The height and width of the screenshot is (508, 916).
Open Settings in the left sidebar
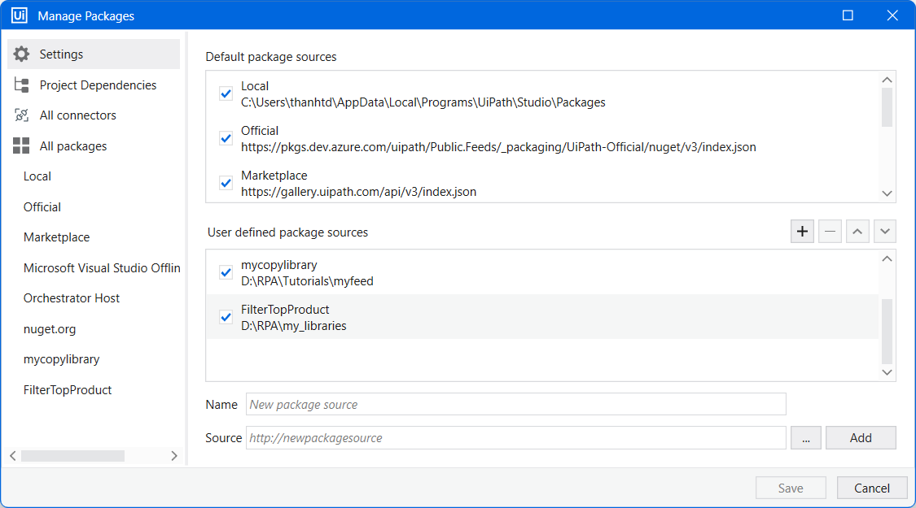pos(93,54)
